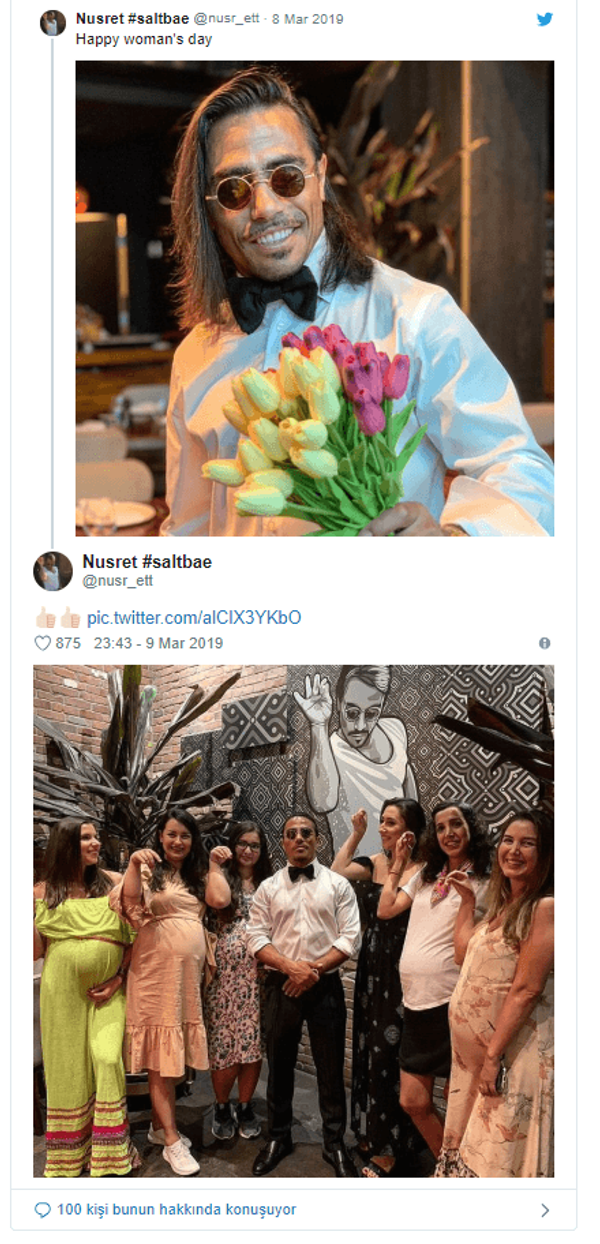Click the speech bubble conversation icon

pyautogui.click(x=42, y=1210)
